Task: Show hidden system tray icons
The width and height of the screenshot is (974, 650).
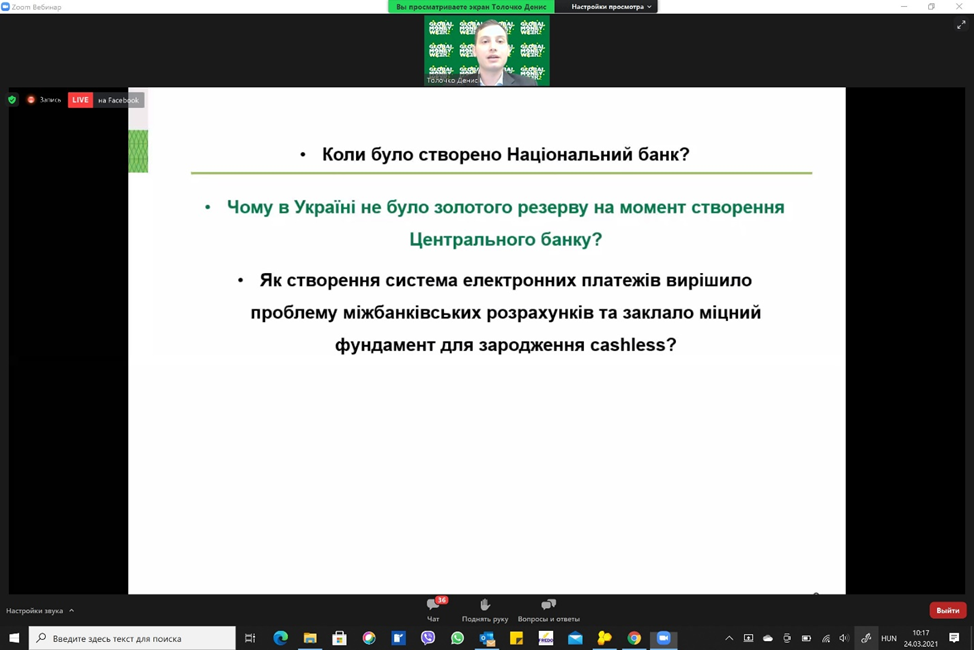Action: pos(729,638)
